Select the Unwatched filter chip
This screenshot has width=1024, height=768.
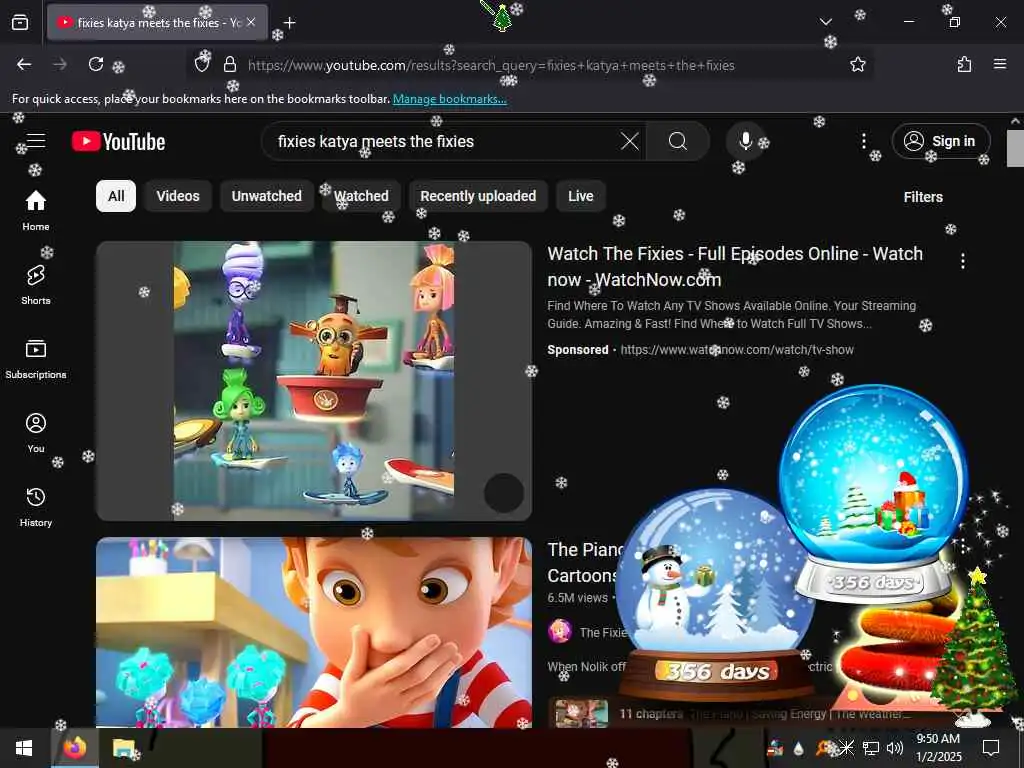click(x=266, y=196)
